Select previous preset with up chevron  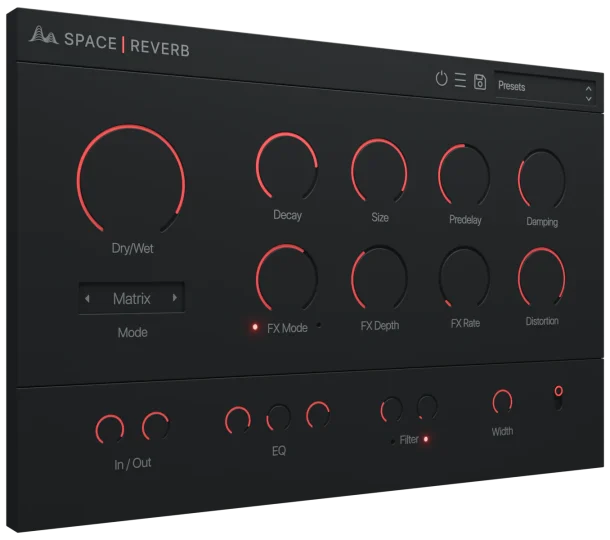click(589, 89)
